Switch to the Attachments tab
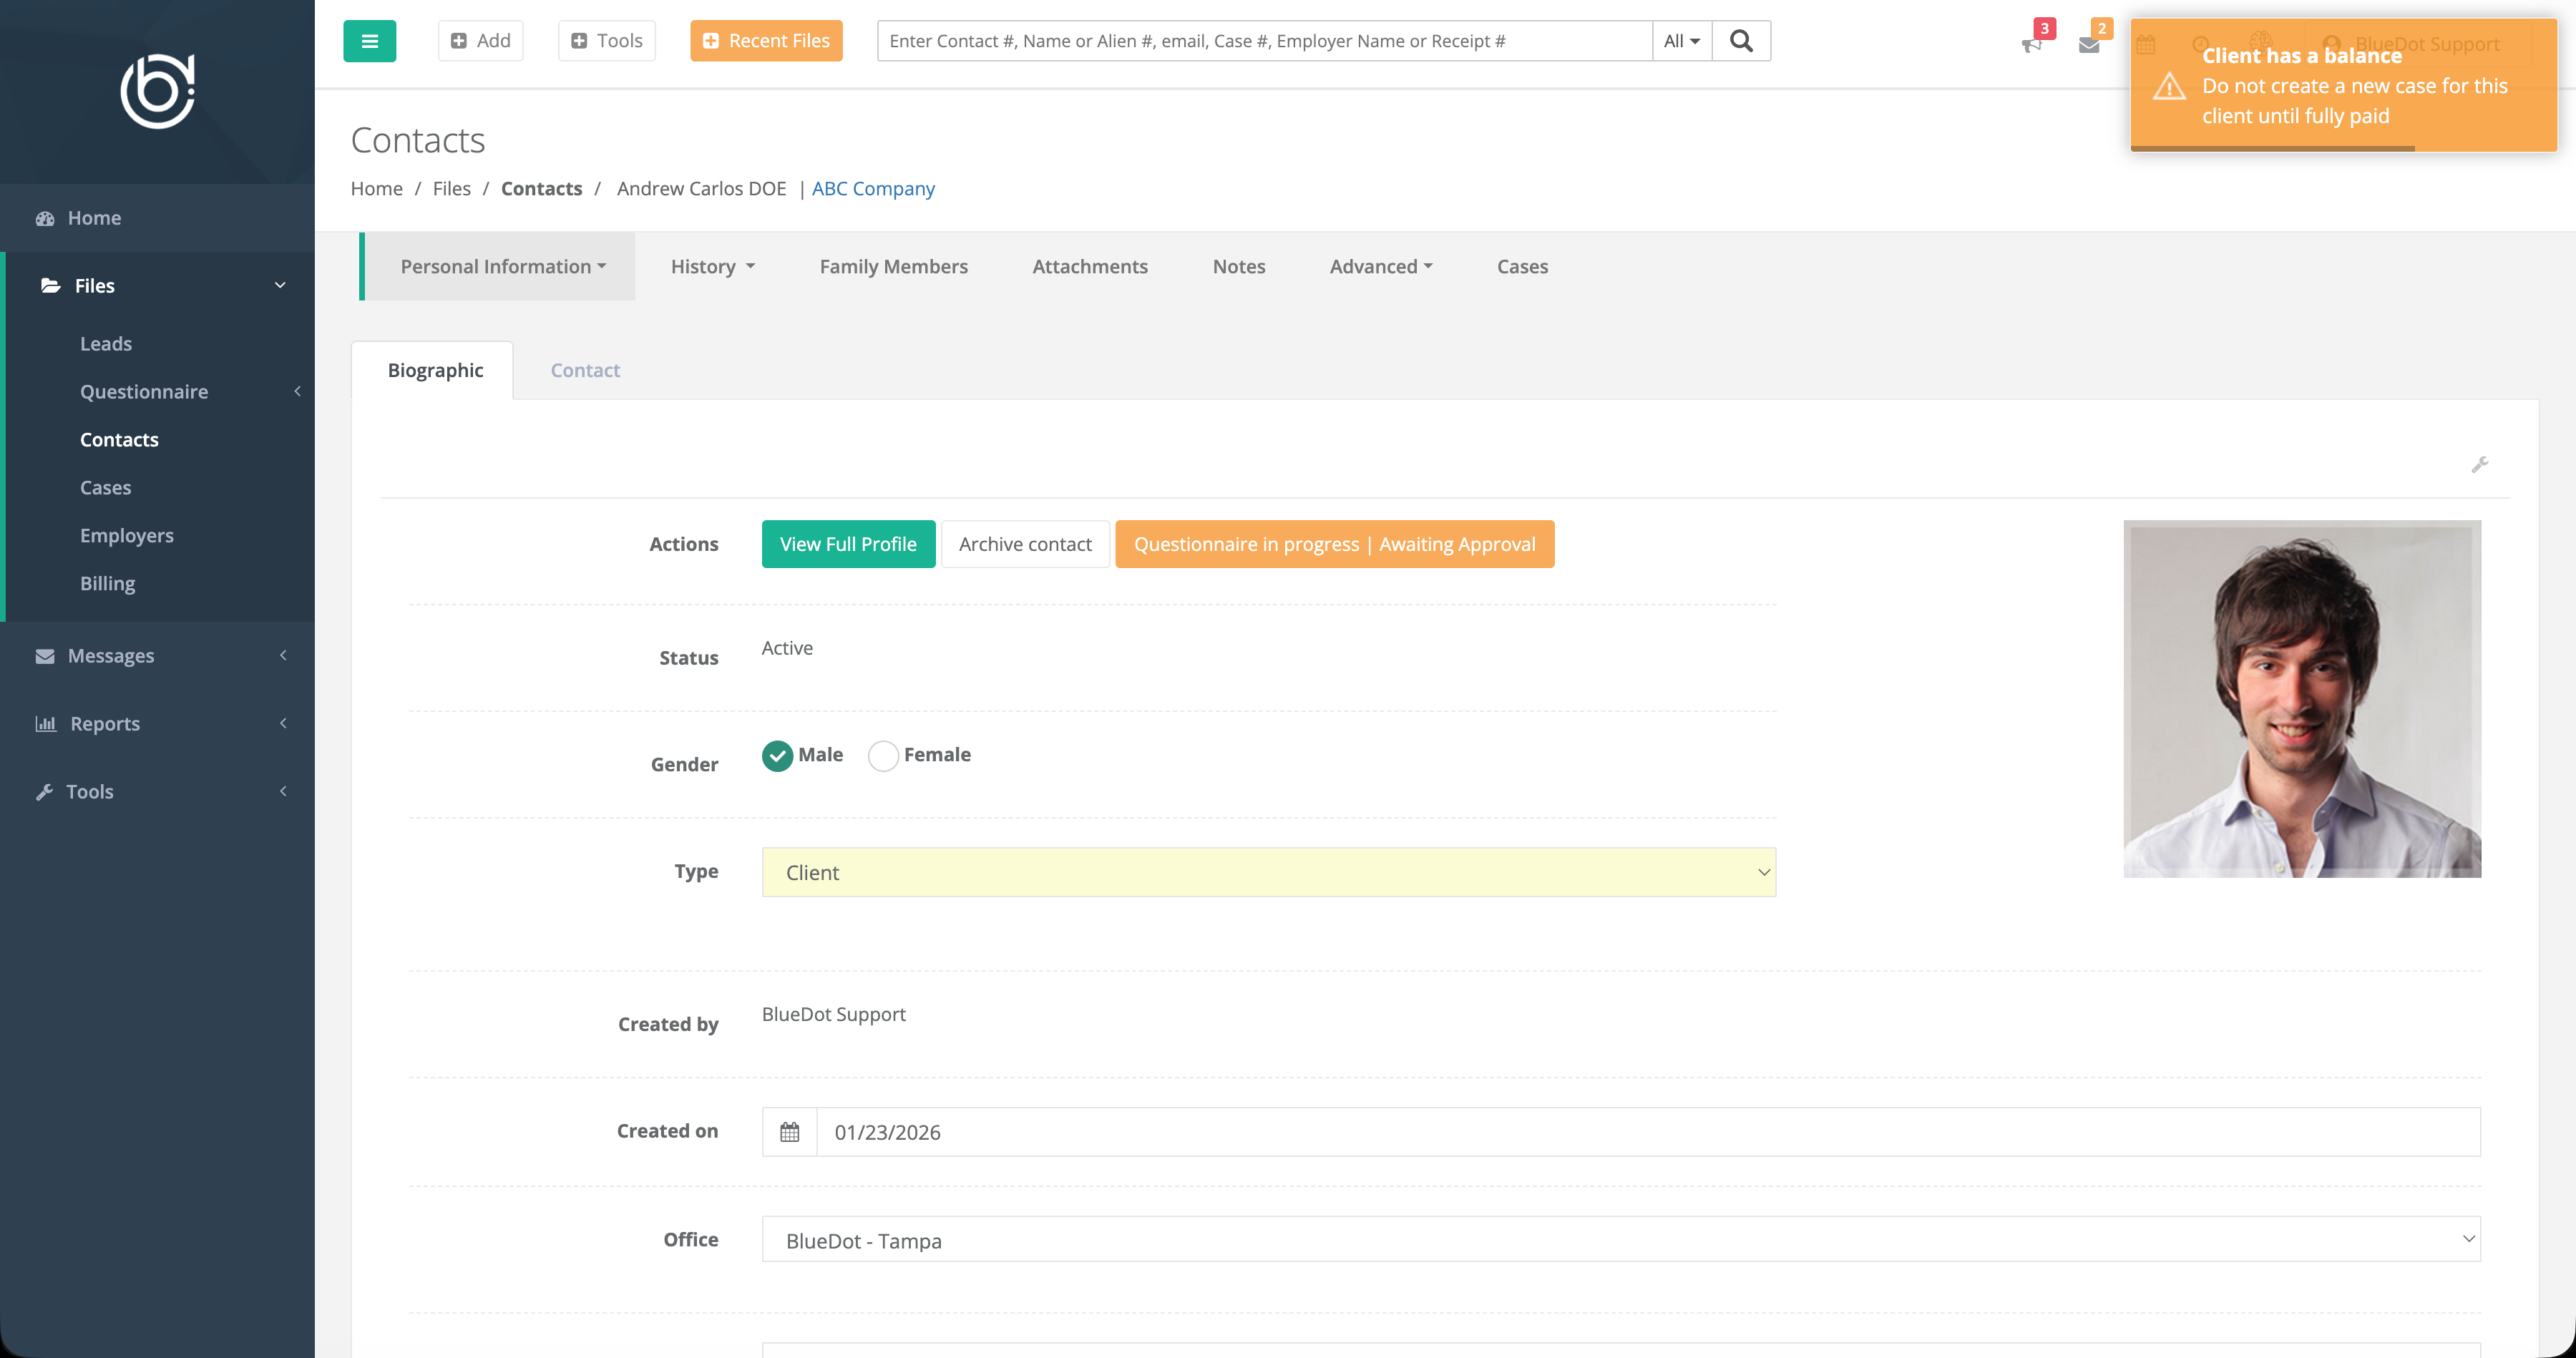 click(x=1090, y=267)
